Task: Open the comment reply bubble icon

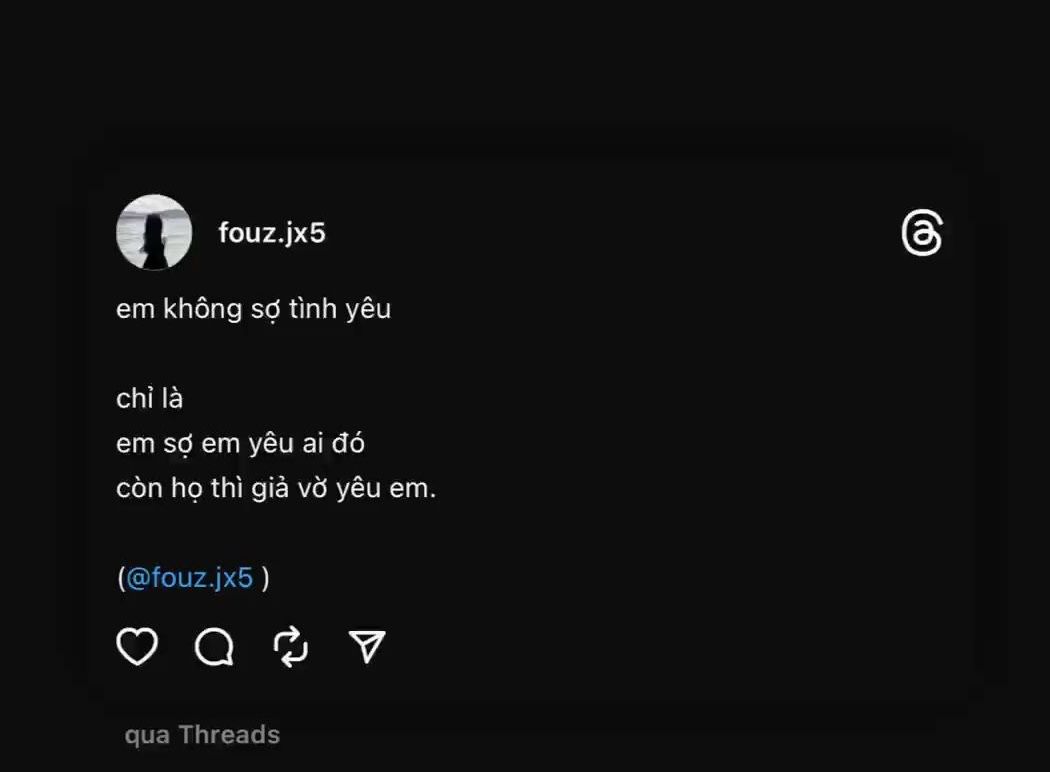Action: [214, 647]
